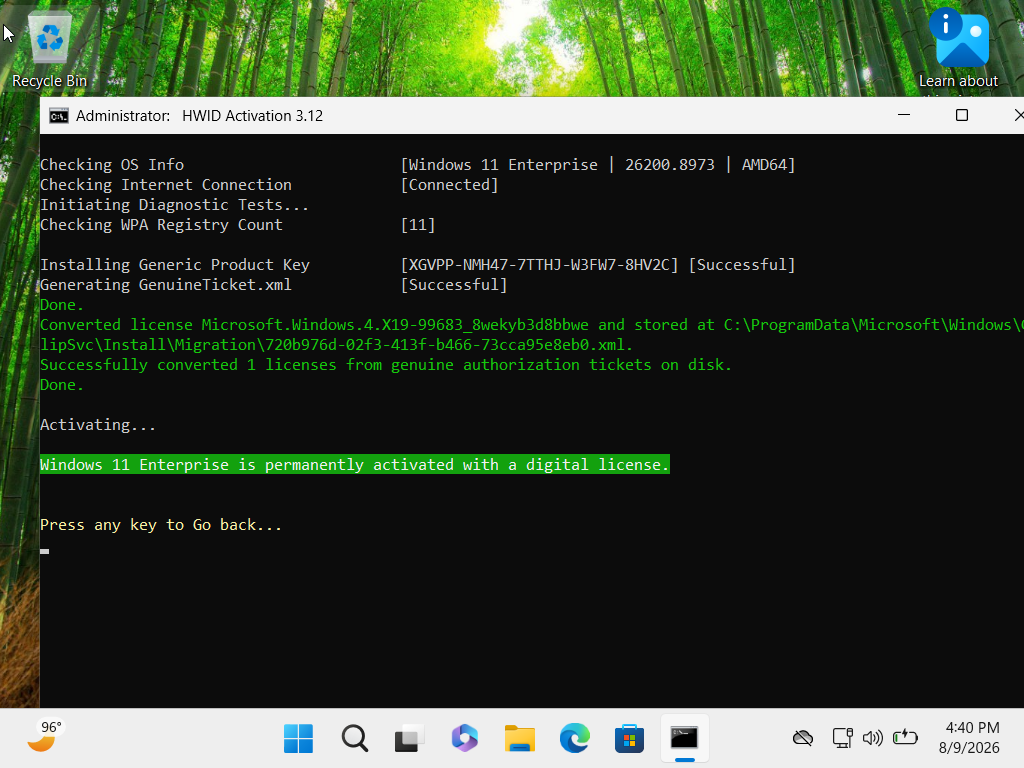Click the volume speaker tray icon

pos(872,738)
